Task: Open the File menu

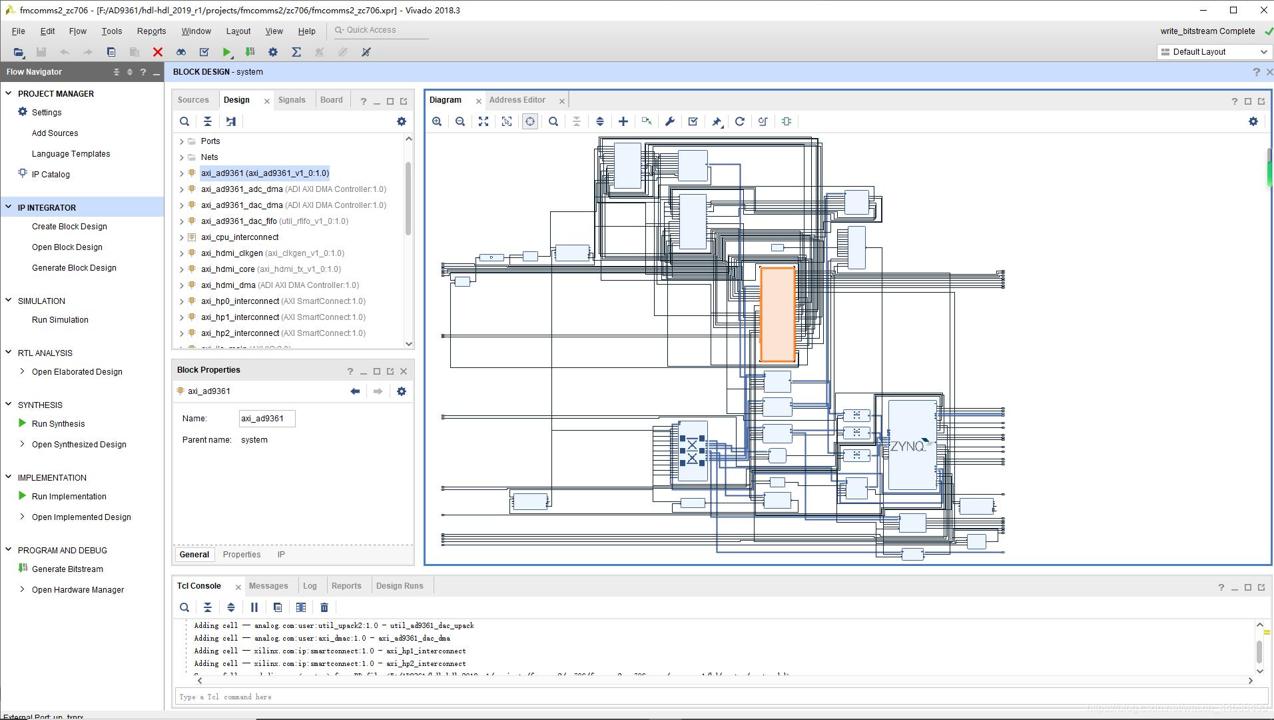Action: (x=18, y=31)
